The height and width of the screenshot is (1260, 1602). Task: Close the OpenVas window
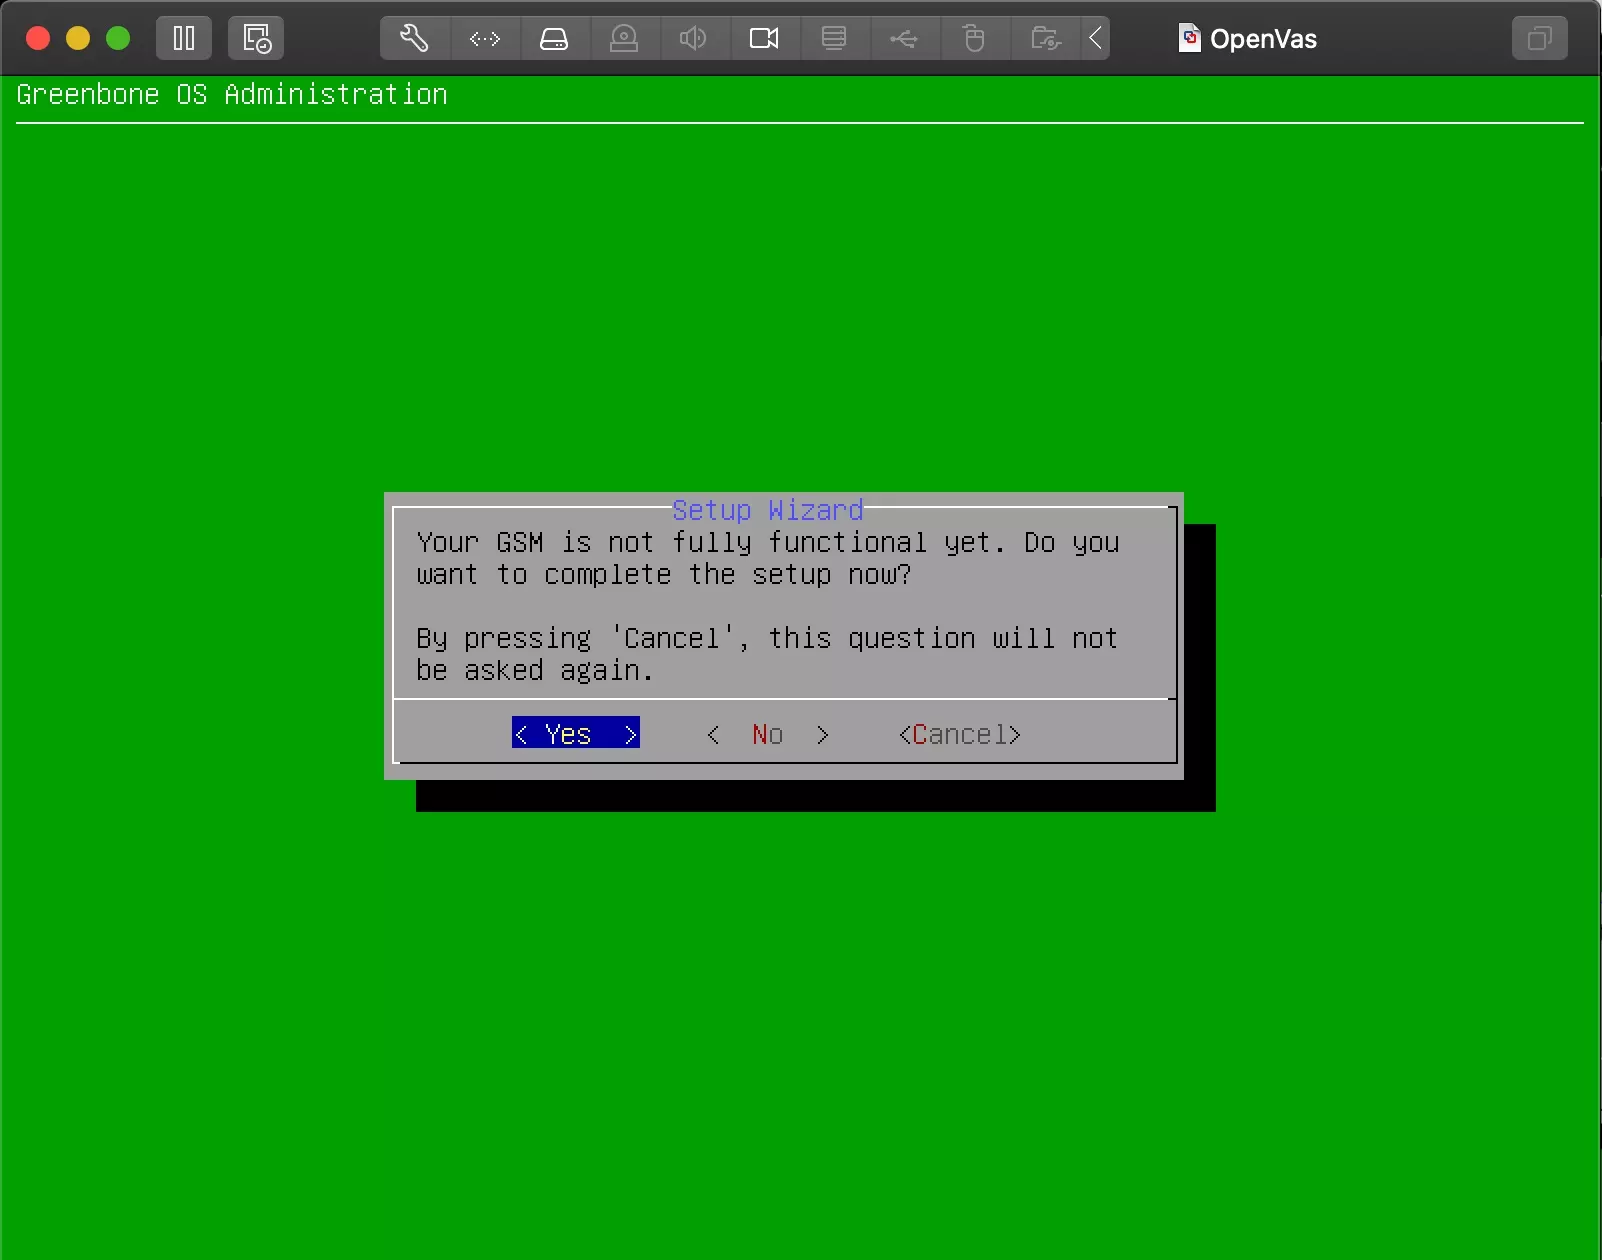[38, 39]
